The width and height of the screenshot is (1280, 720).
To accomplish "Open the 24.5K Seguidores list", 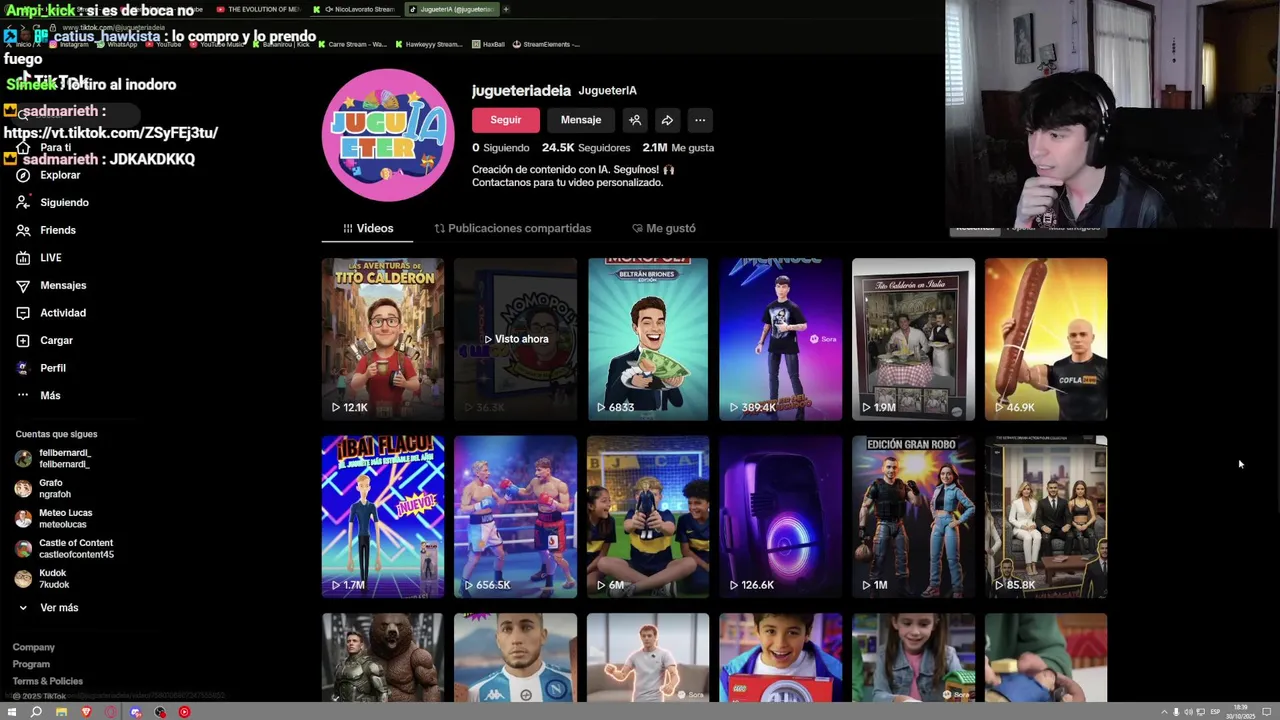I will coord(586,147).
